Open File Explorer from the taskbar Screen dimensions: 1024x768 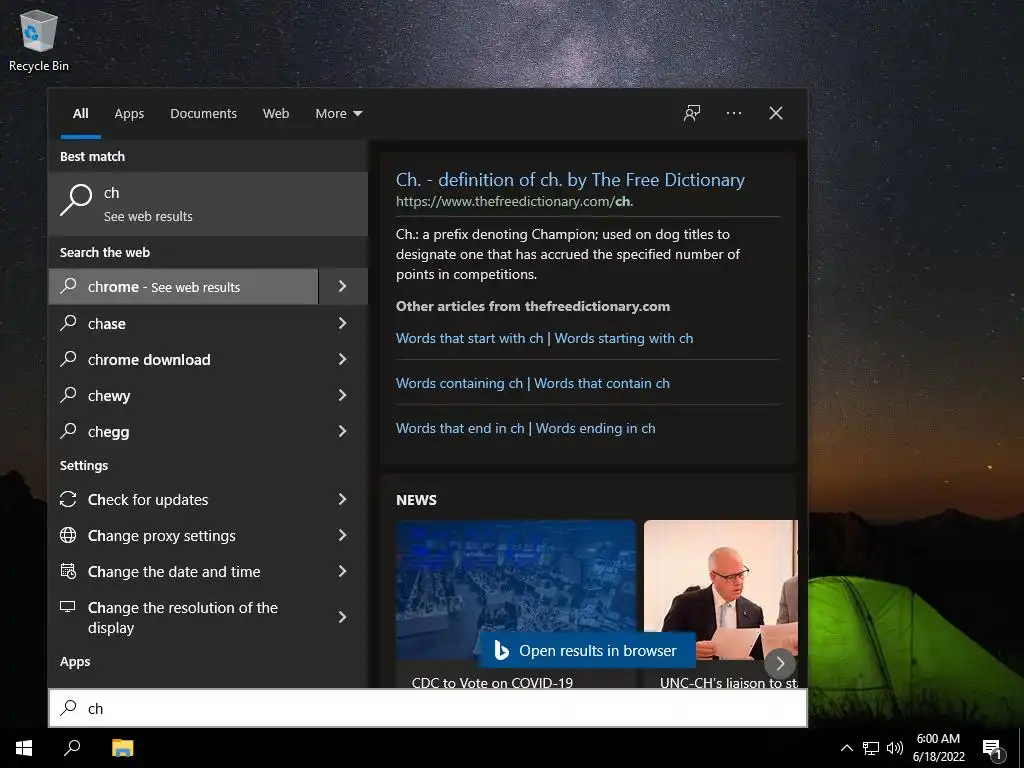[x=122, y=748]
